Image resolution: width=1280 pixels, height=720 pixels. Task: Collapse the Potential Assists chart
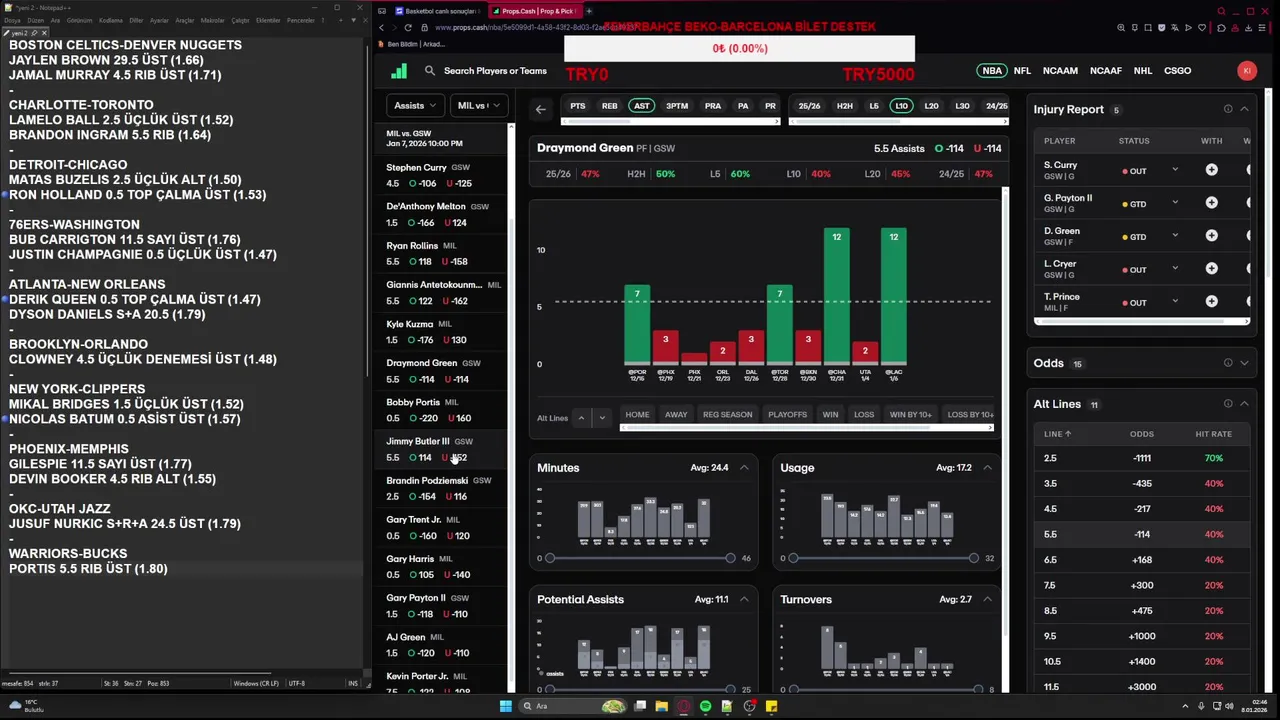pos(744,600)
